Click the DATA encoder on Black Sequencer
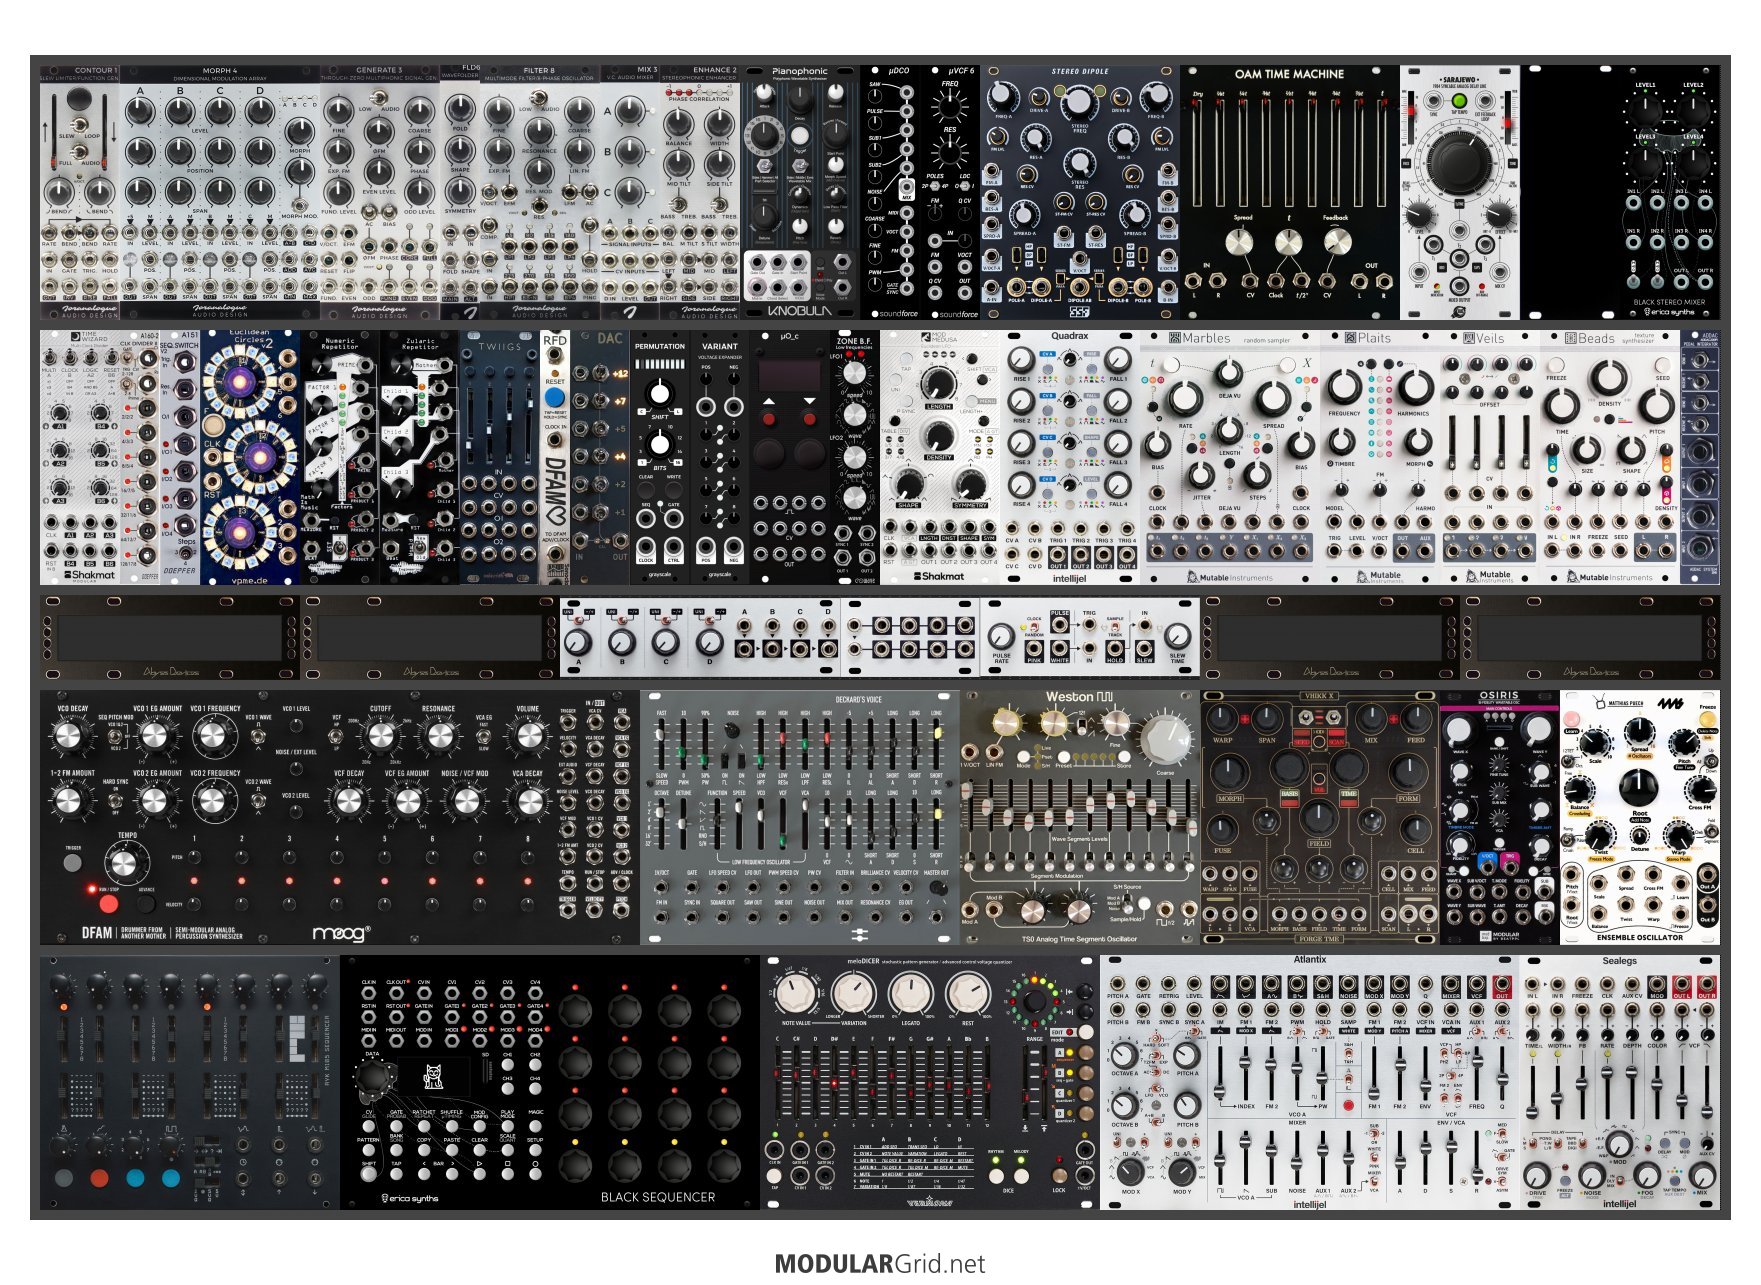Screen dimensions: 1761x1285 (372, 1077)
